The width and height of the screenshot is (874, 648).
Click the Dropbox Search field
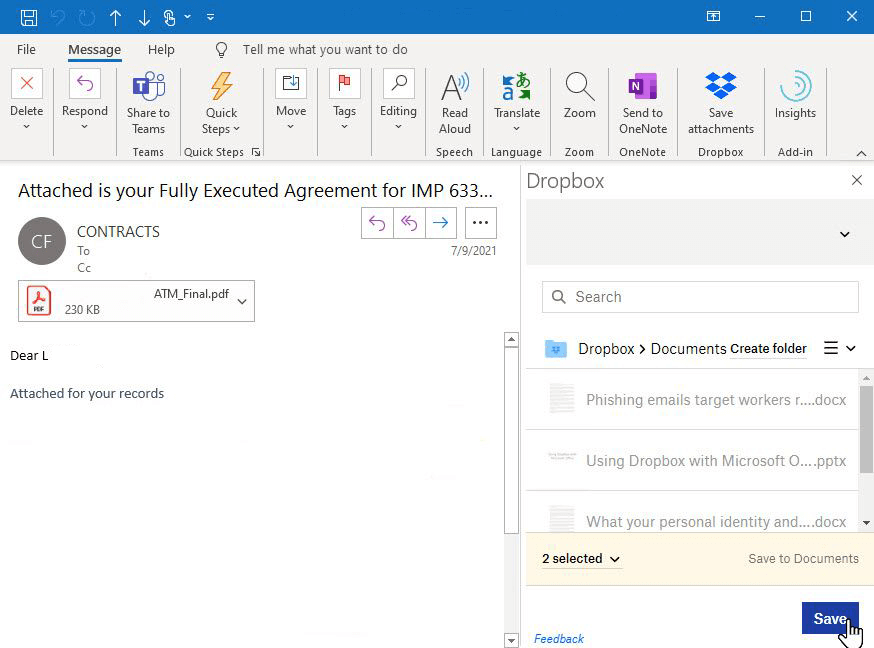700,297
